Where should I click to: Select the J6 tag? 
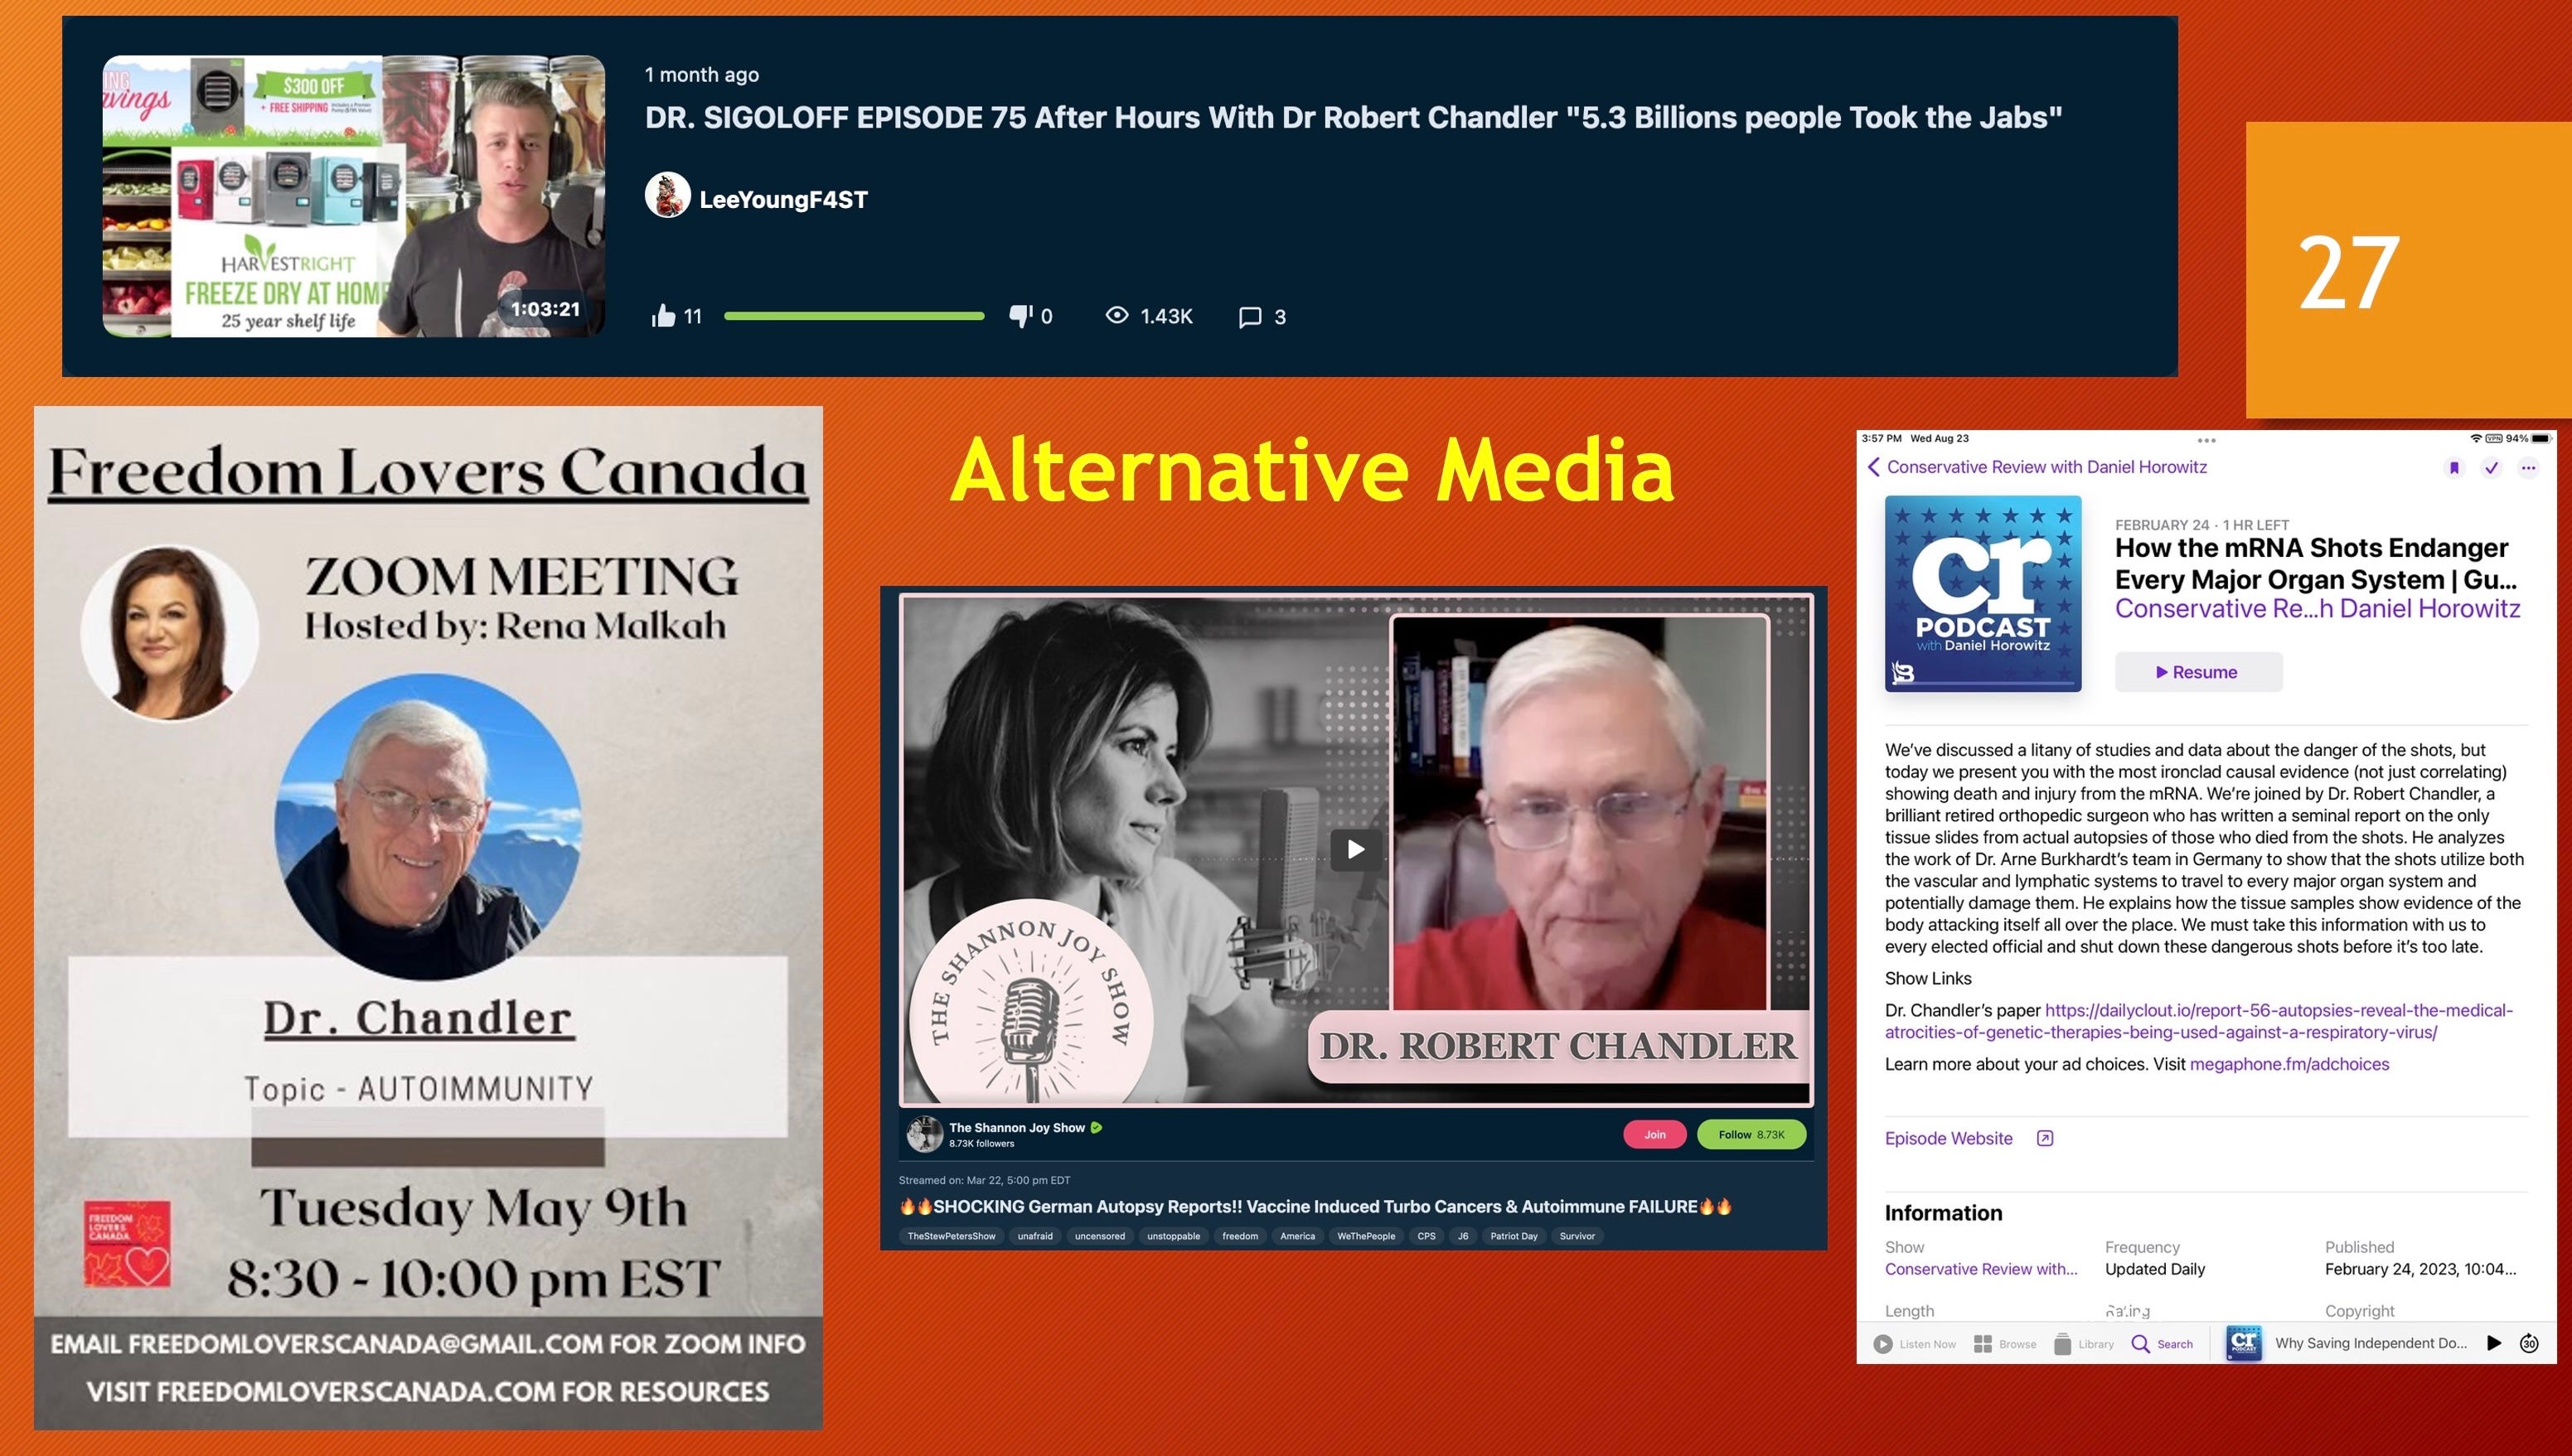1463,1236
